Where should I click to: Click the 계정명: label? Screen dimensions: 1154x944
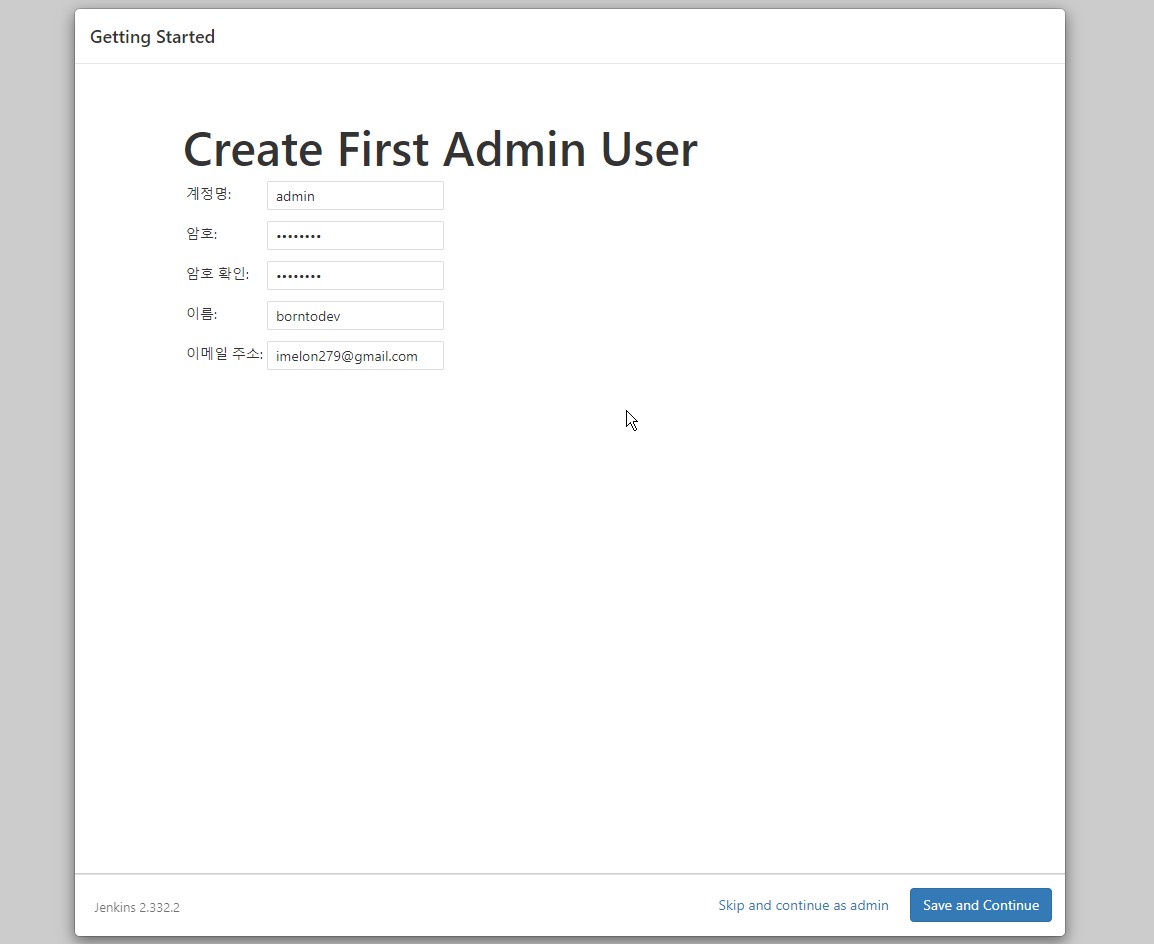209,194
